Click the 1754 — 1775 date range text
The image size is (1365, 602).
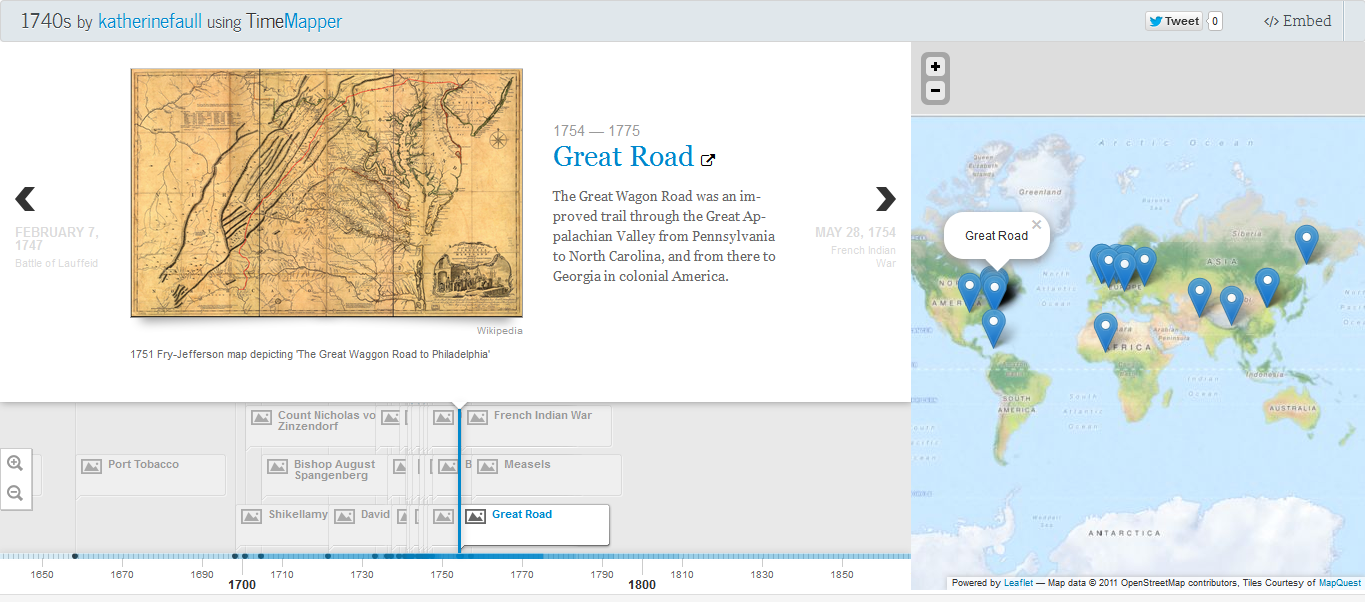(x=597, y=131)
